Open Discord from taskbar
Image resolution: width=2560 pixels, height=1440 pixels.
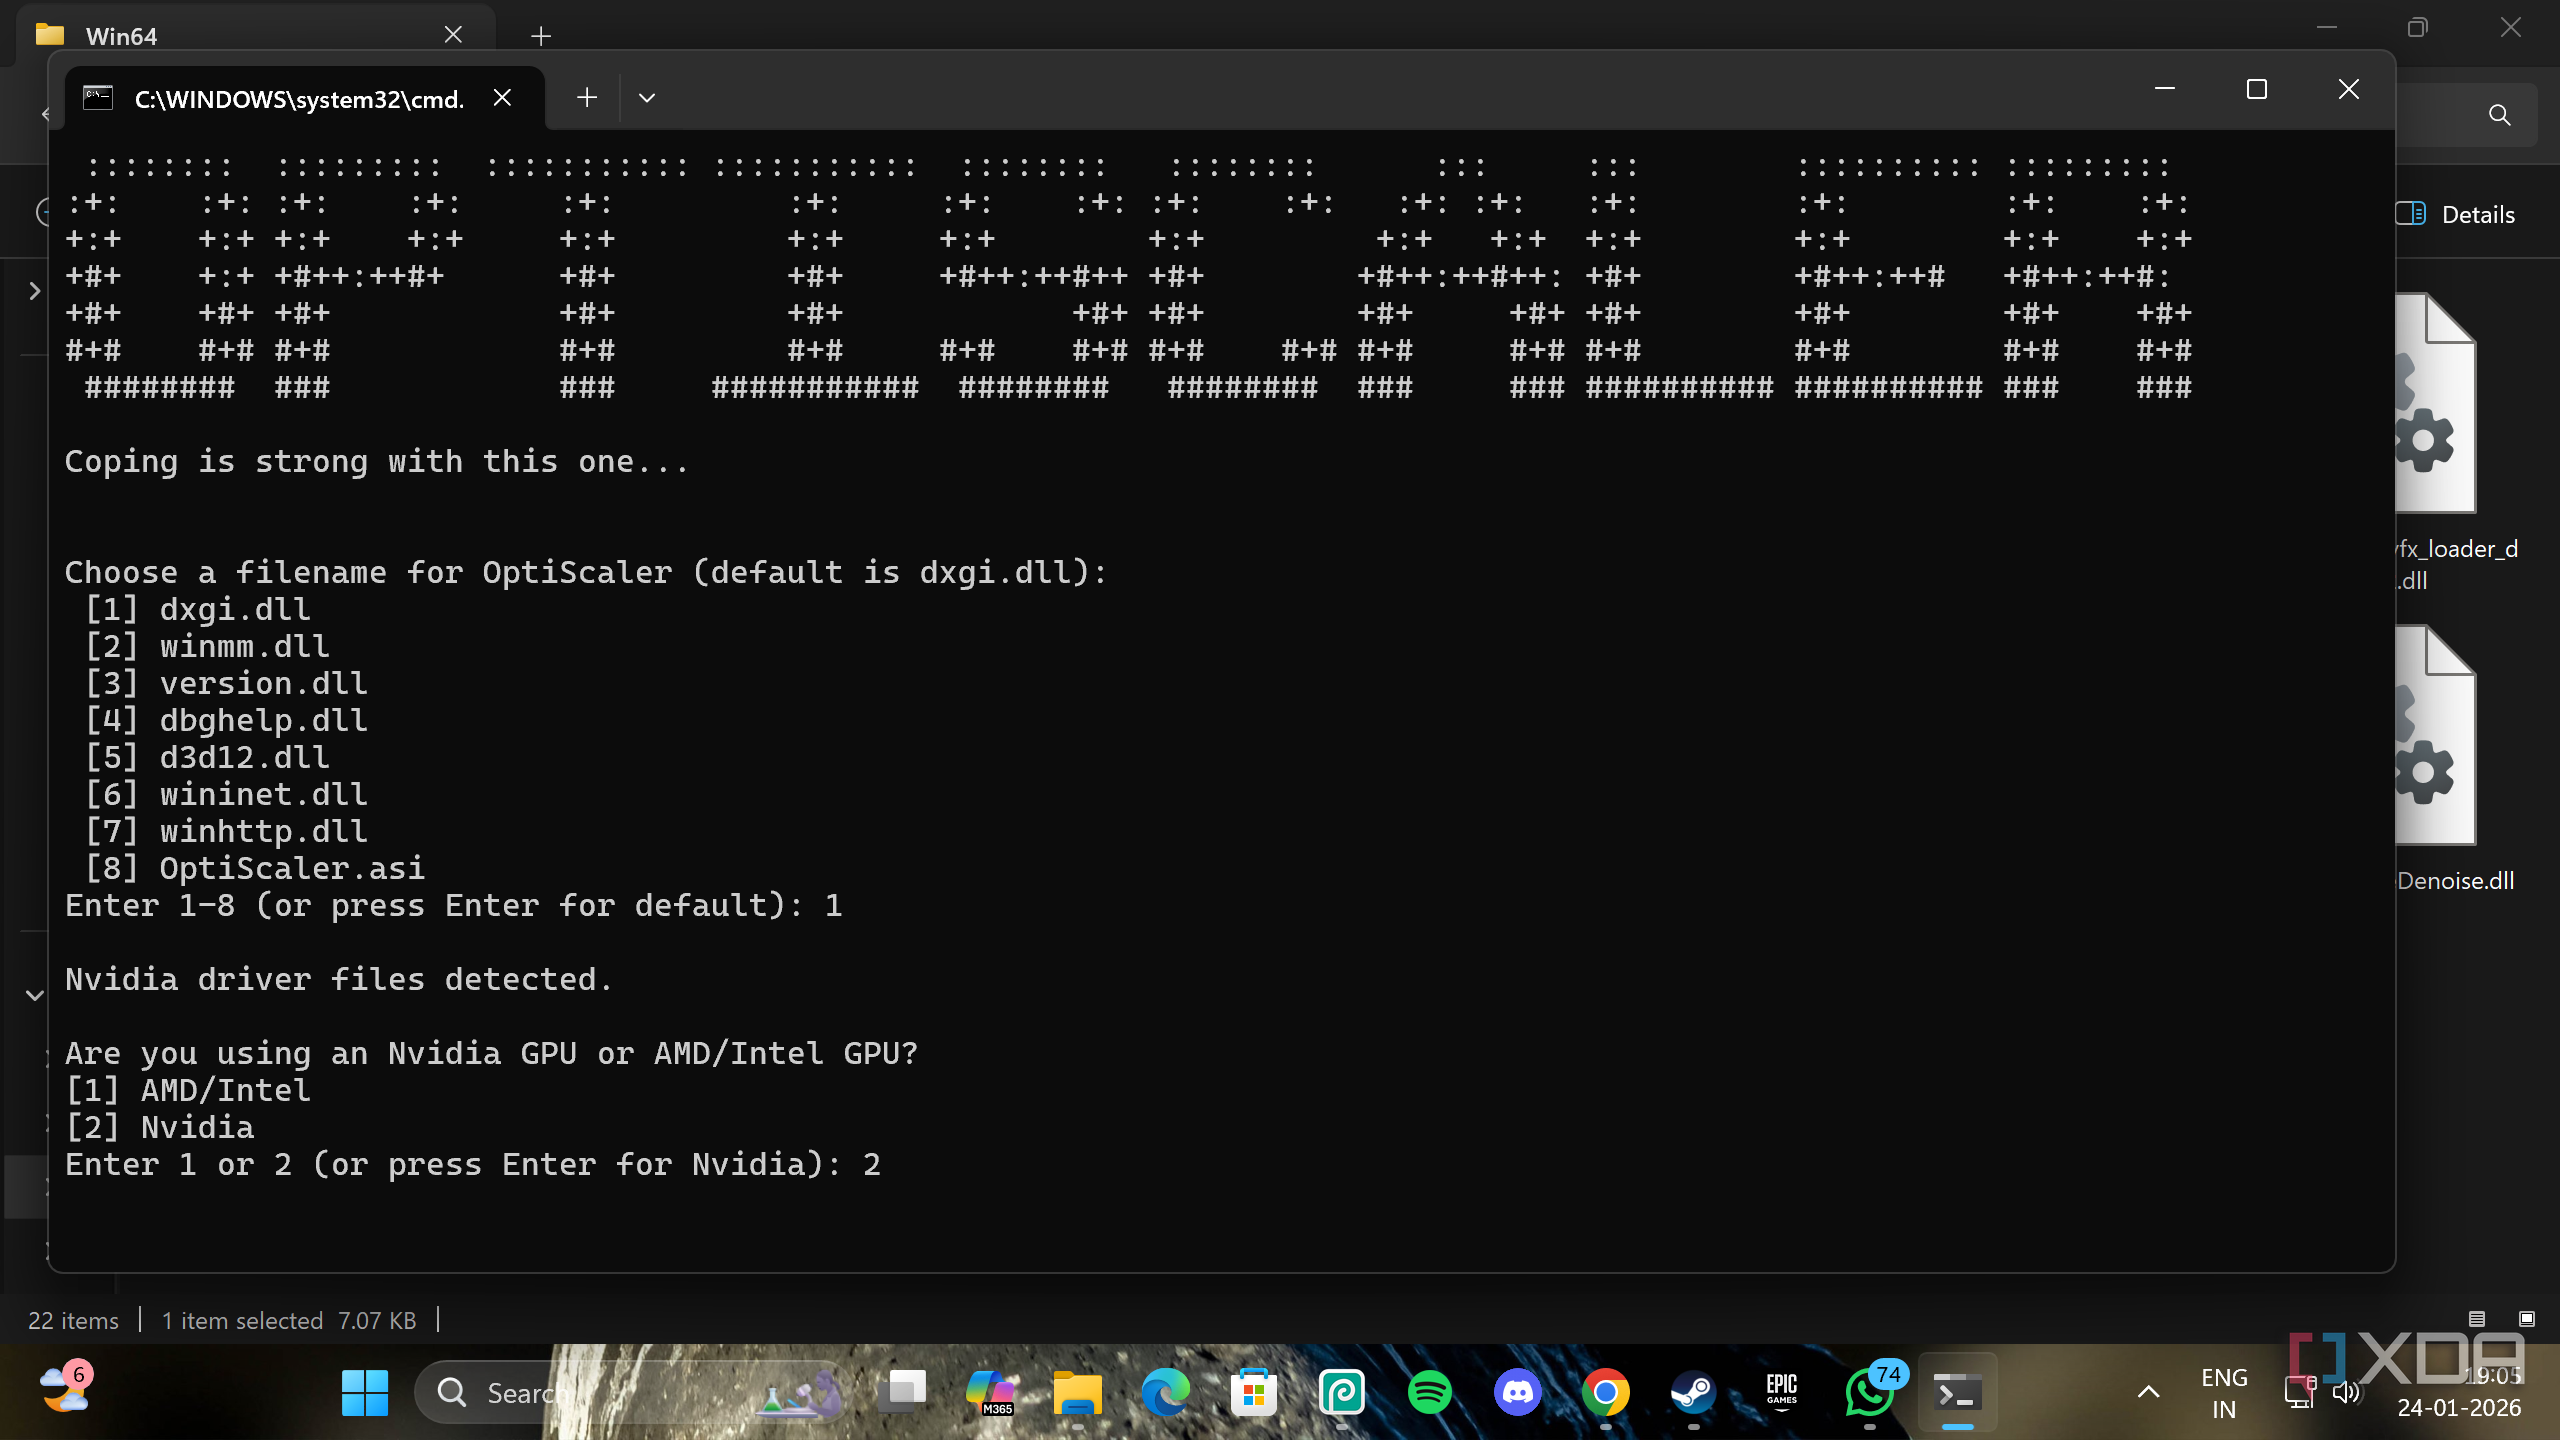coord(1518,1392)
